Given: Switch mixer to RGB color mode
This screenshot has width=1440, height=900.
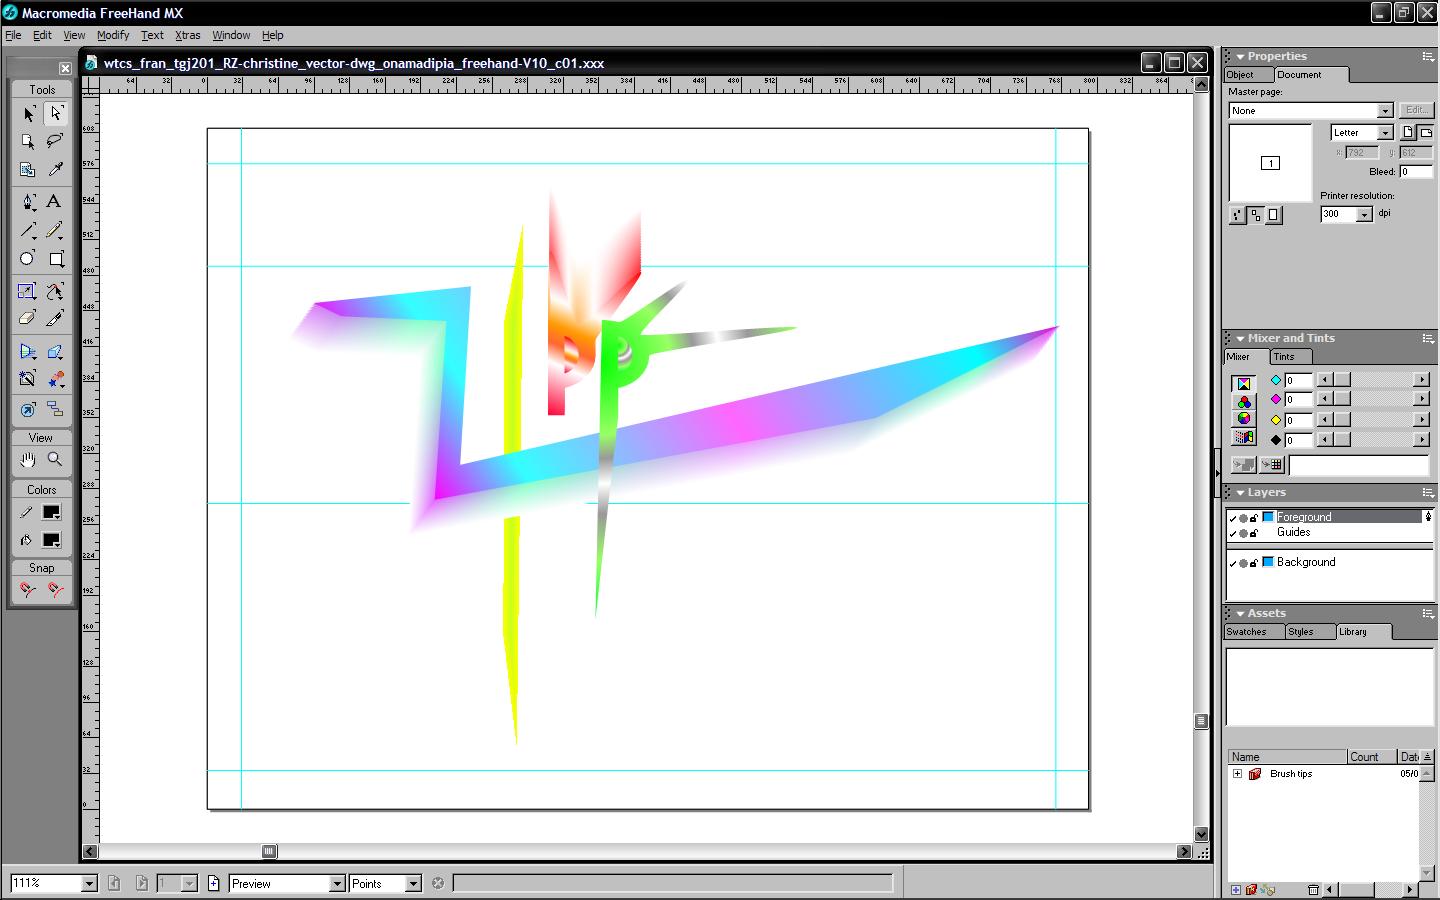Looking at the screenshot, I should 1243,402.
